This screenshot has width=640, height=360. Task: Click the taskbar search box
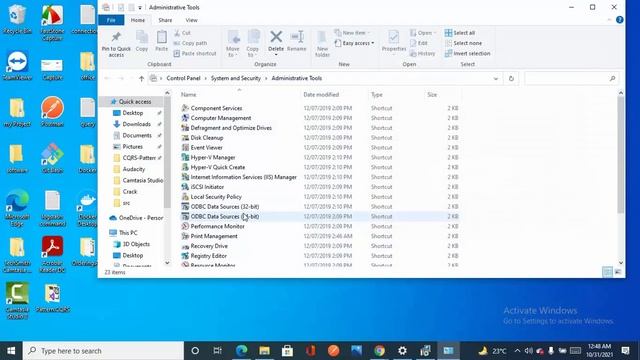[103, 351]
